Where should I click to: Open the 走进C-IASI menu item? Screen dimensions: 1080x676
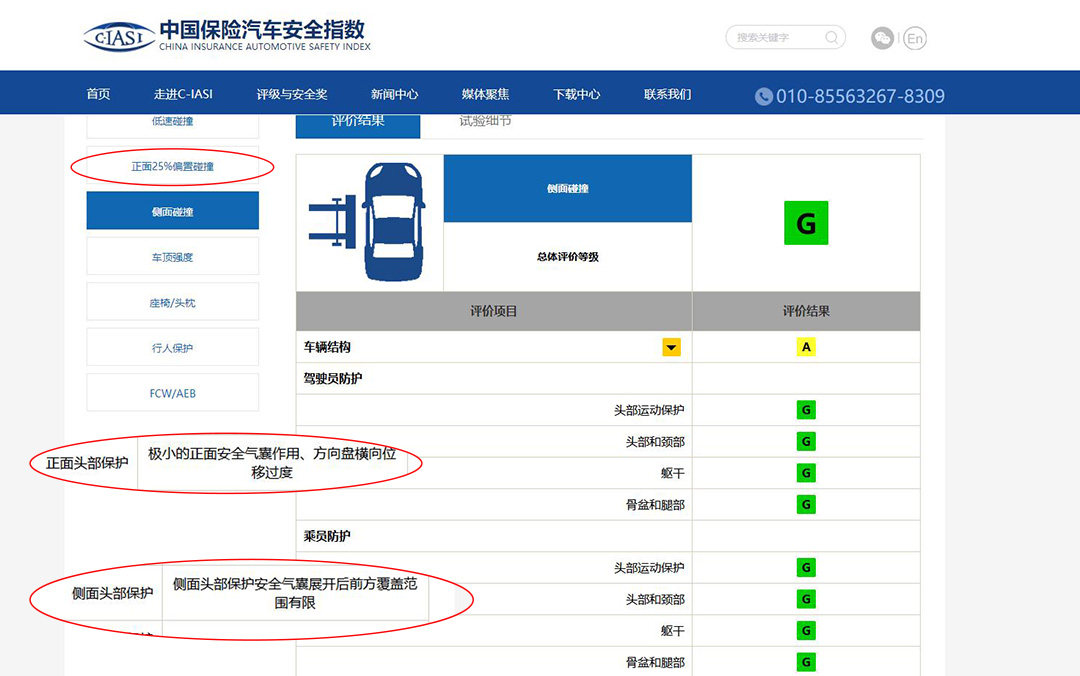[x=183, y=94]
